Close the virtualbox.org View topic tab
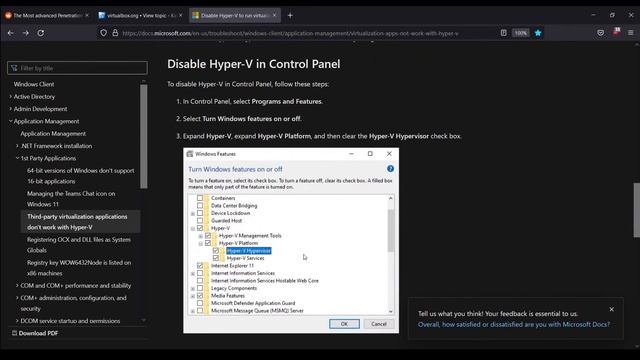 pyautogui.click(x=180, y=16)
